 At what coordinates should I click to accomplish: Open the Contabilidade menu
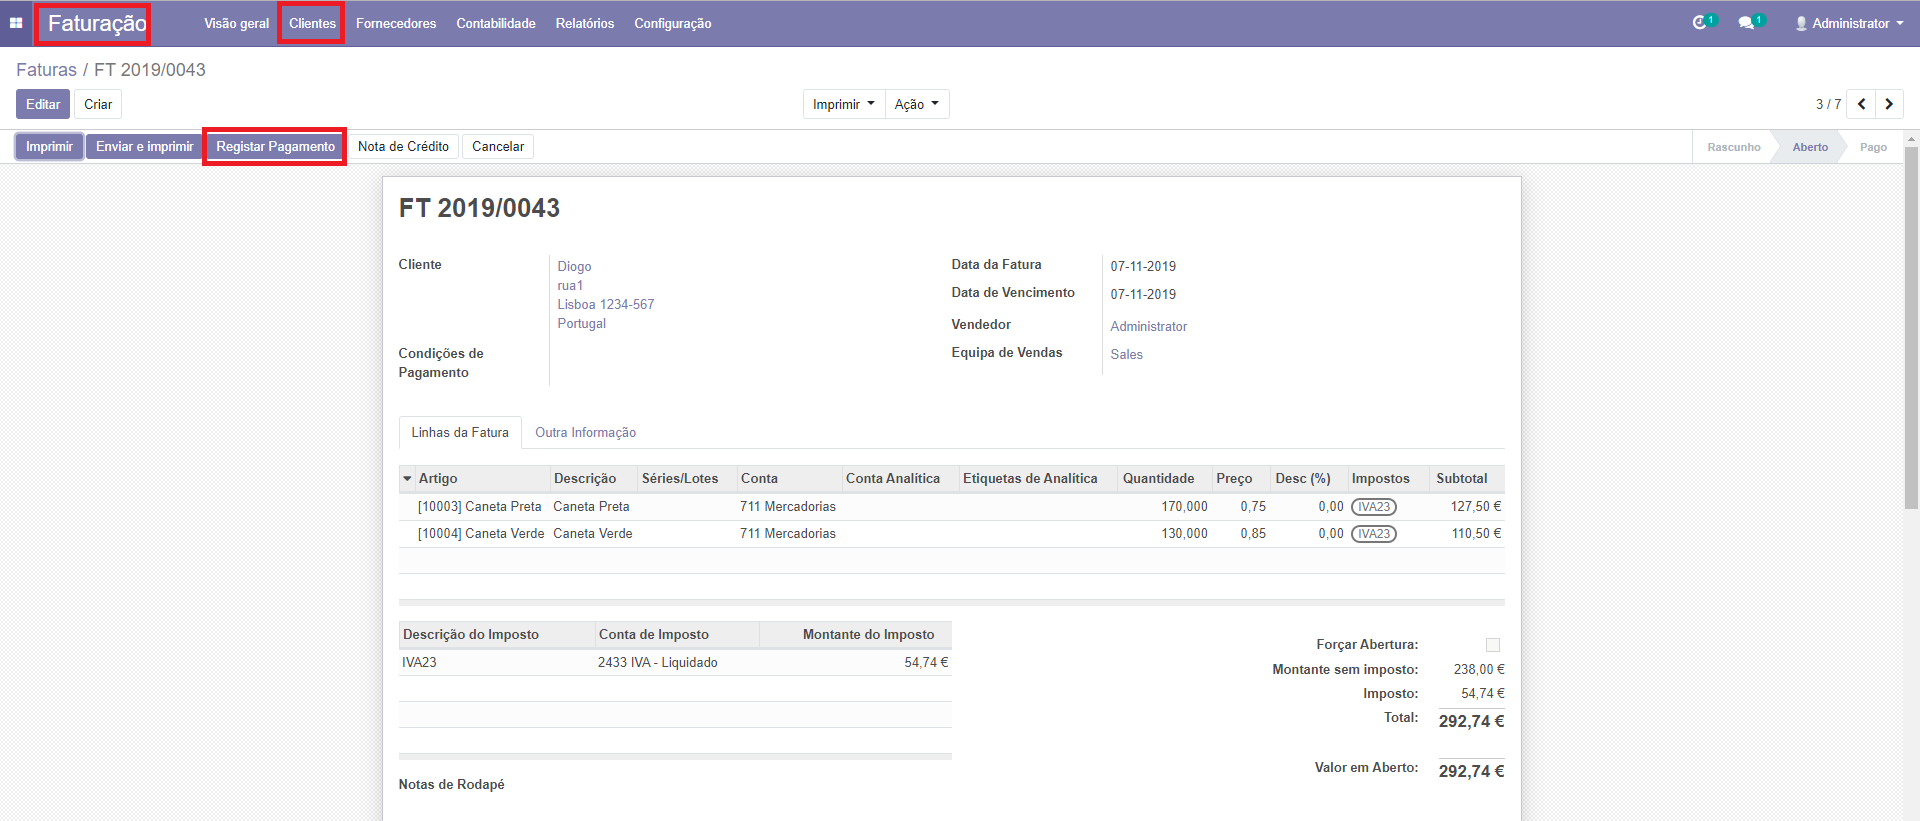[495, 23]
